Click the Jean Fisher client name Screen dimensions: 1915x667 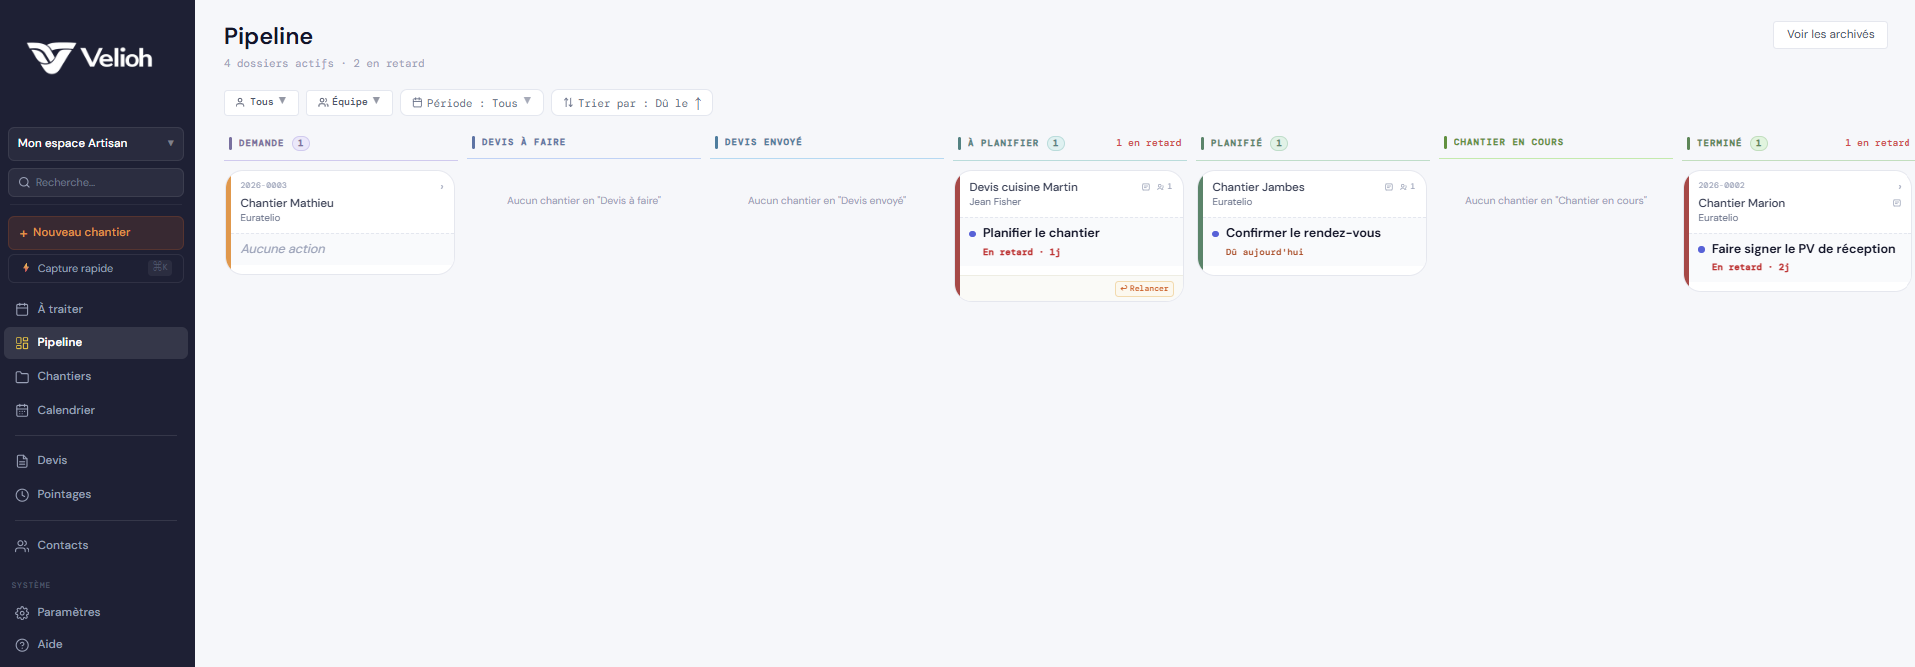[995, 202]
